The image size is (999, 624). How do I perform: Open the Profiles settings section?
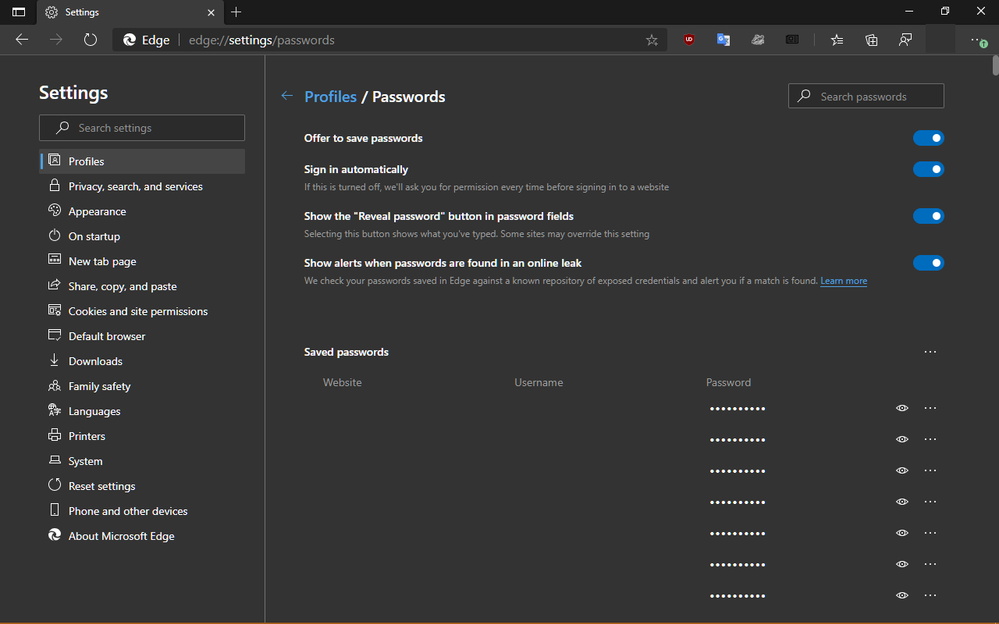(x=142, y=161)
